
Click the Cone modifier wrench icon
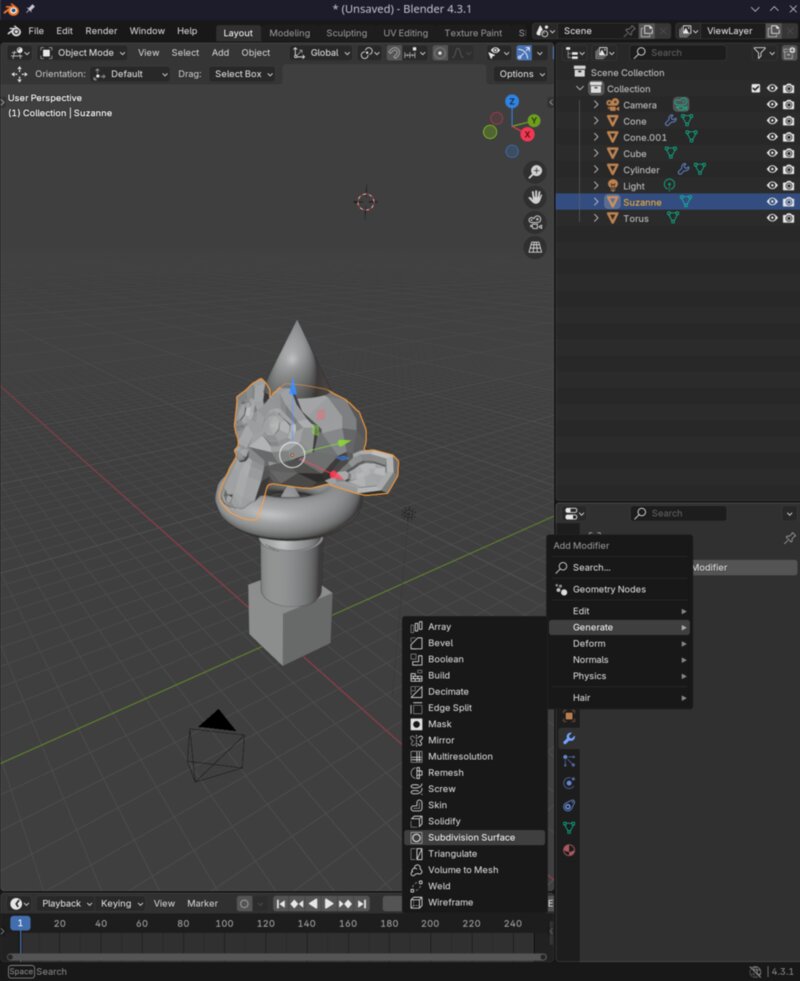coord(671,121)
